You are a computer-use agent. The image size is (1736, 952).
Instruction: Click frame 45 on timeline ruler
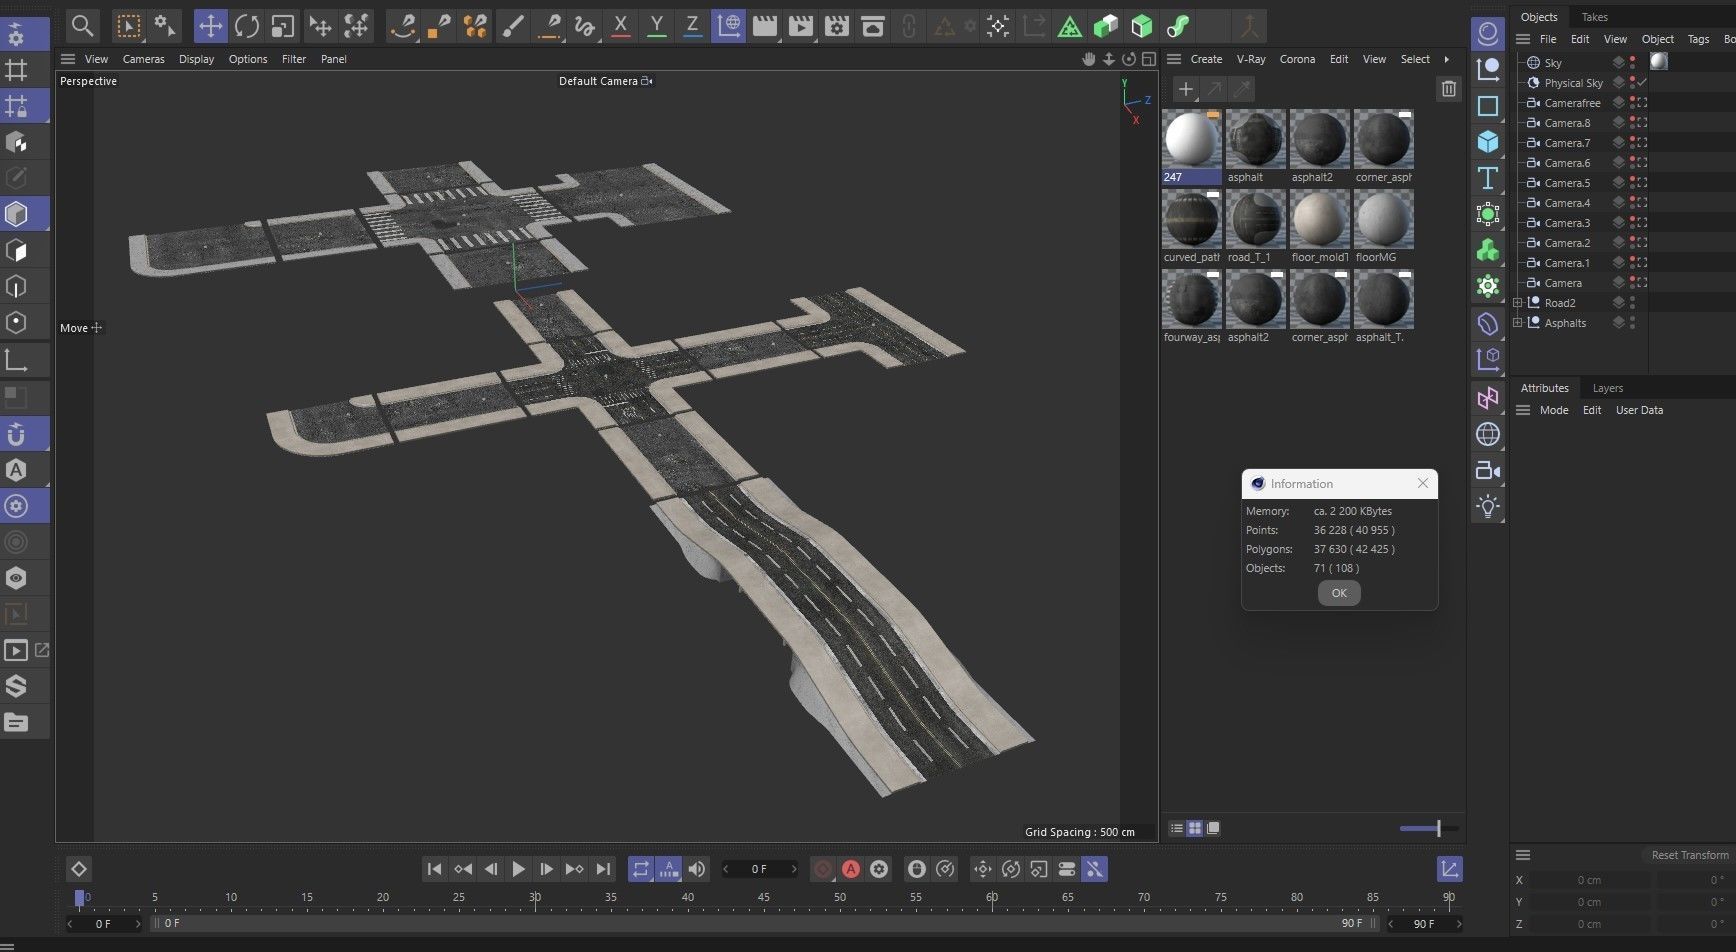click(763, 898)
